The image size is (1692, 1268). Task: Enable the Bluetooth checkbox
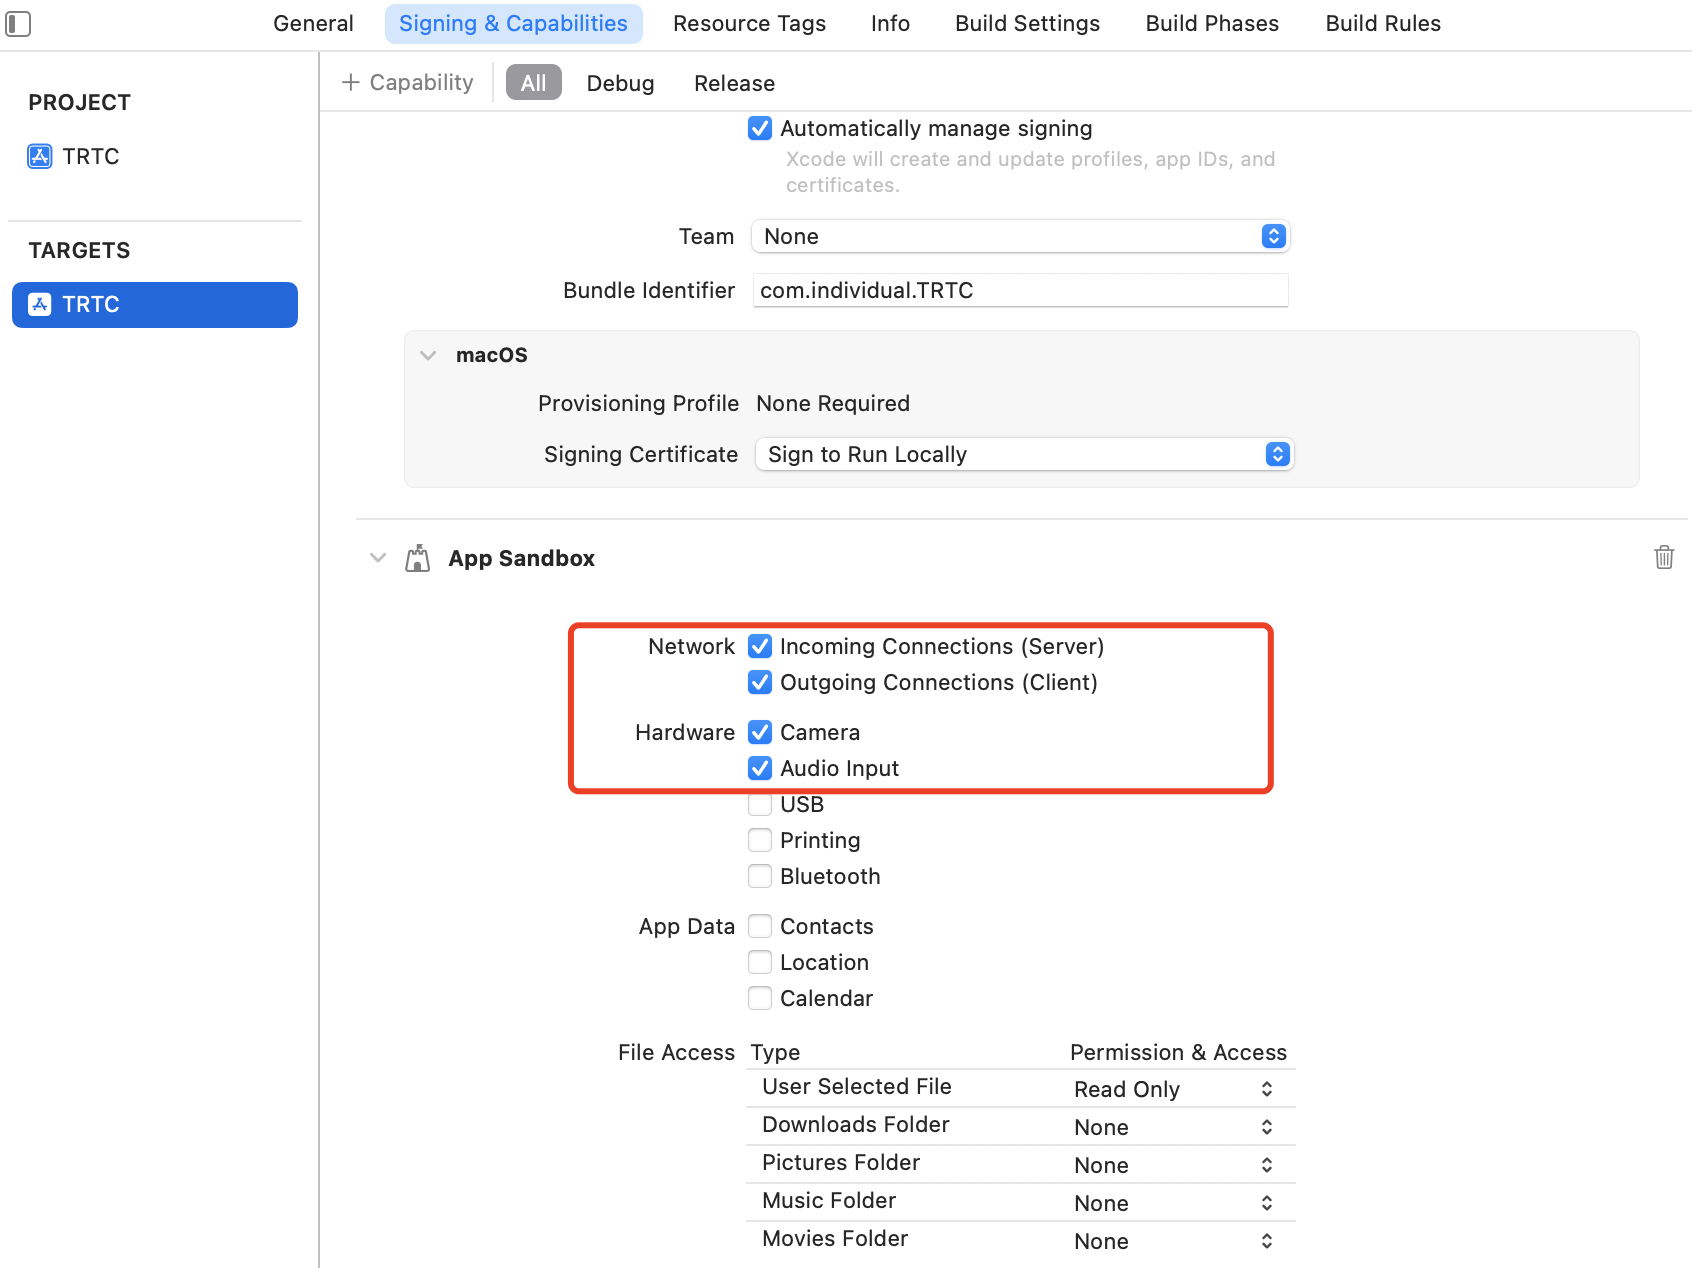[x=760, y=876]
